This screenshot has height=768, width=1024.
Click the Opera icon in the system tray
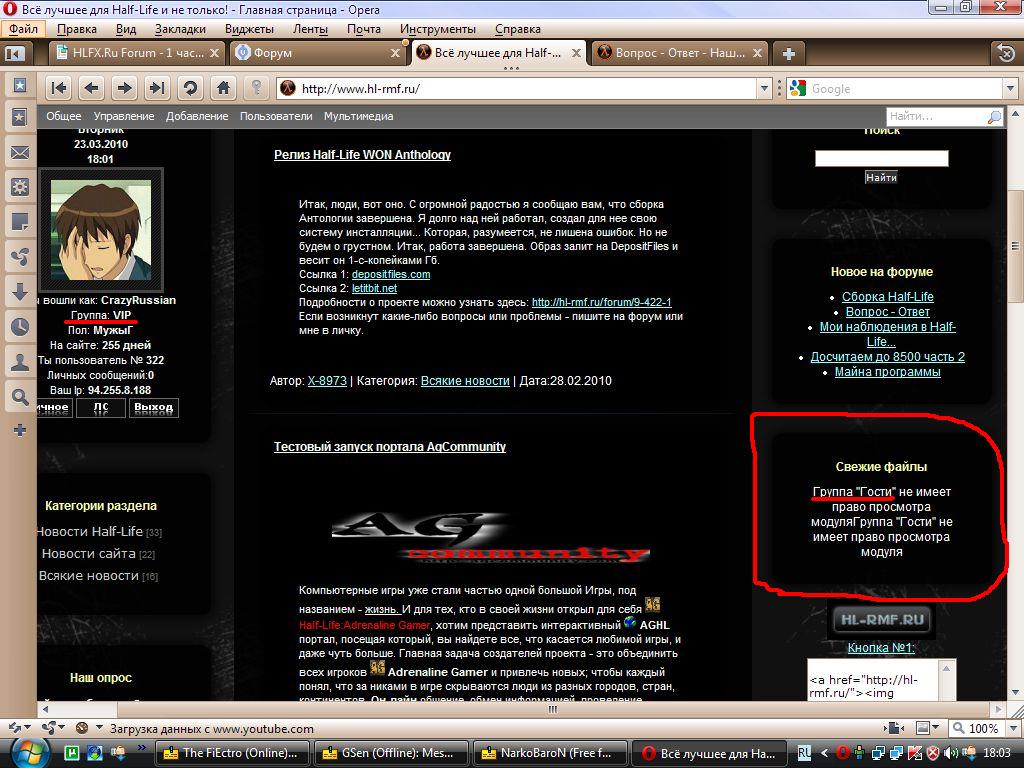pyautogui.click(x=843, y=753)
